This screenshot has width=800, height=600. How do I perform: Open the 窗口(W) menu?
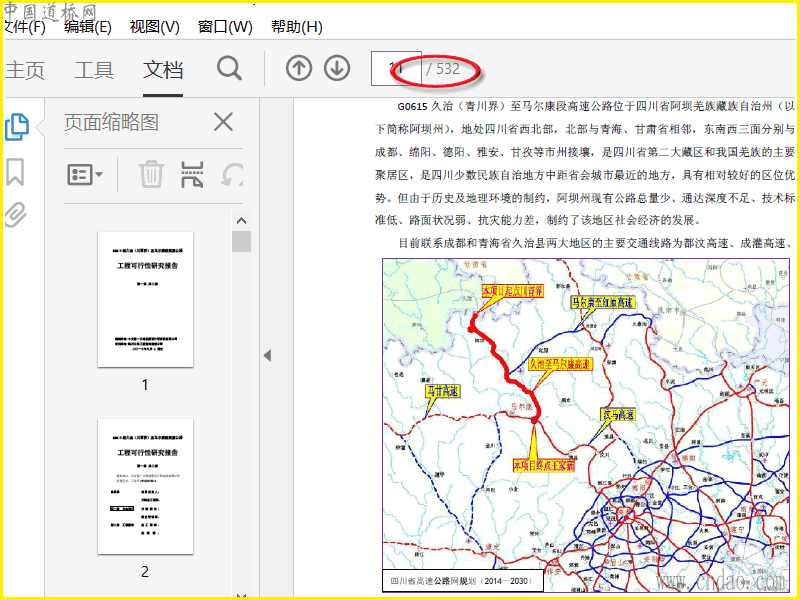[225, 27]
